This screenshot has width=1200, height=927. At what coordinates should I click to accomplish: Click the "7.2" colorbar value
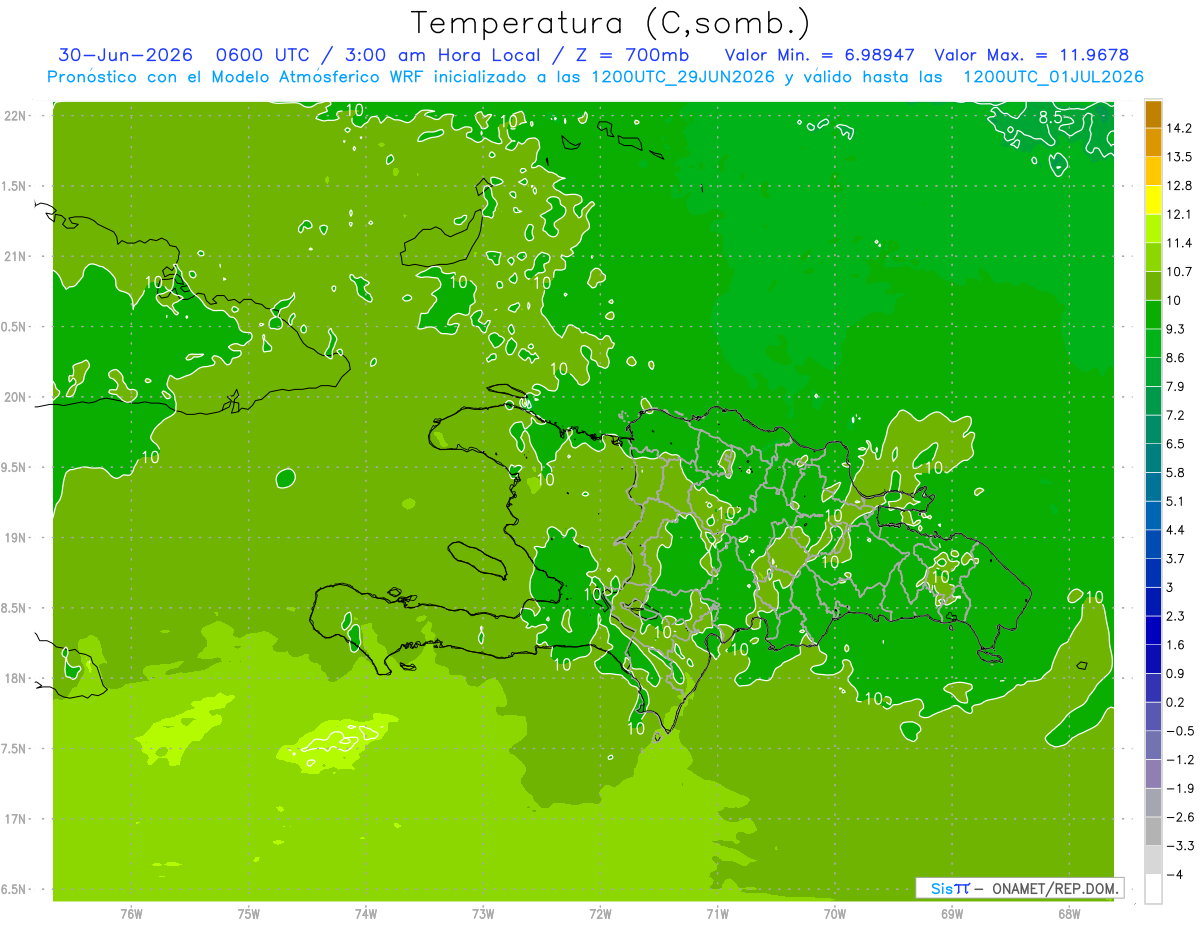pyautogui.click(x=1175, y=415)
